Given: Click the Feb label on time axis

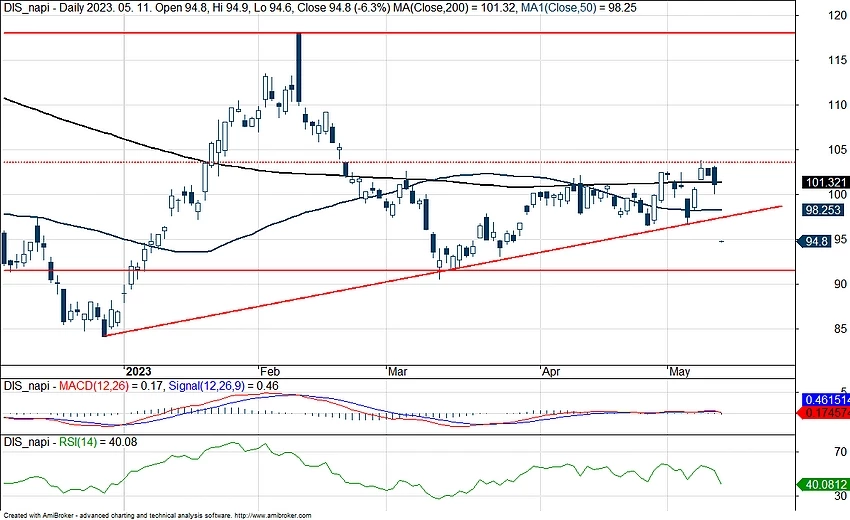Looking at the screenshot, I should point(270,371).
